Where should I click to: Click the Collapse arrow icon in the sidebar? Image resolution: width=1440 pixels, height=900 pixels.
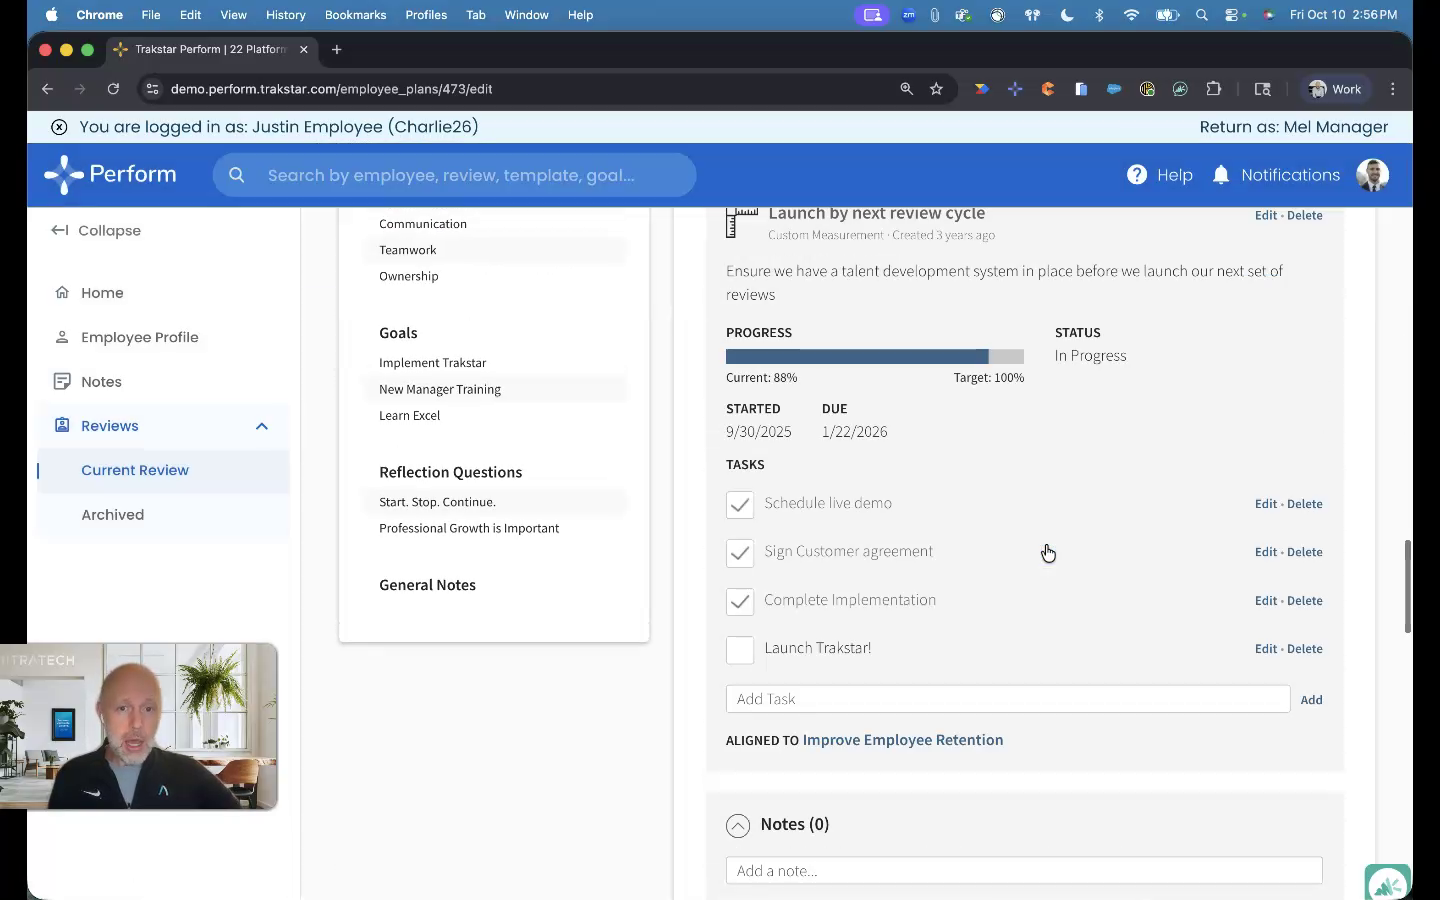coord(60,230)
